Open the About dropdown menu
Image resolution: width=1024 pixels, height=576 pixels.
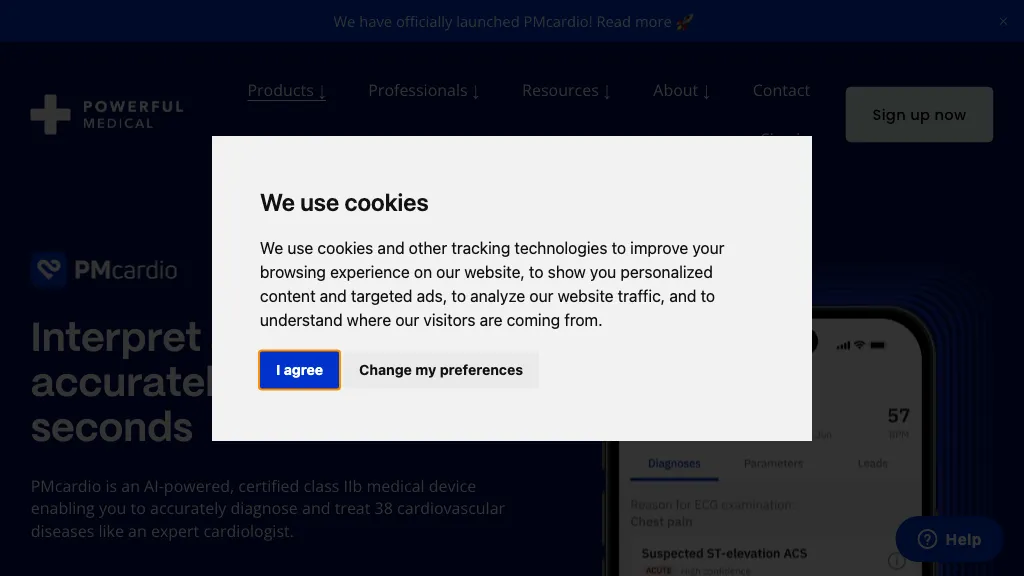(x=681, y=91)
